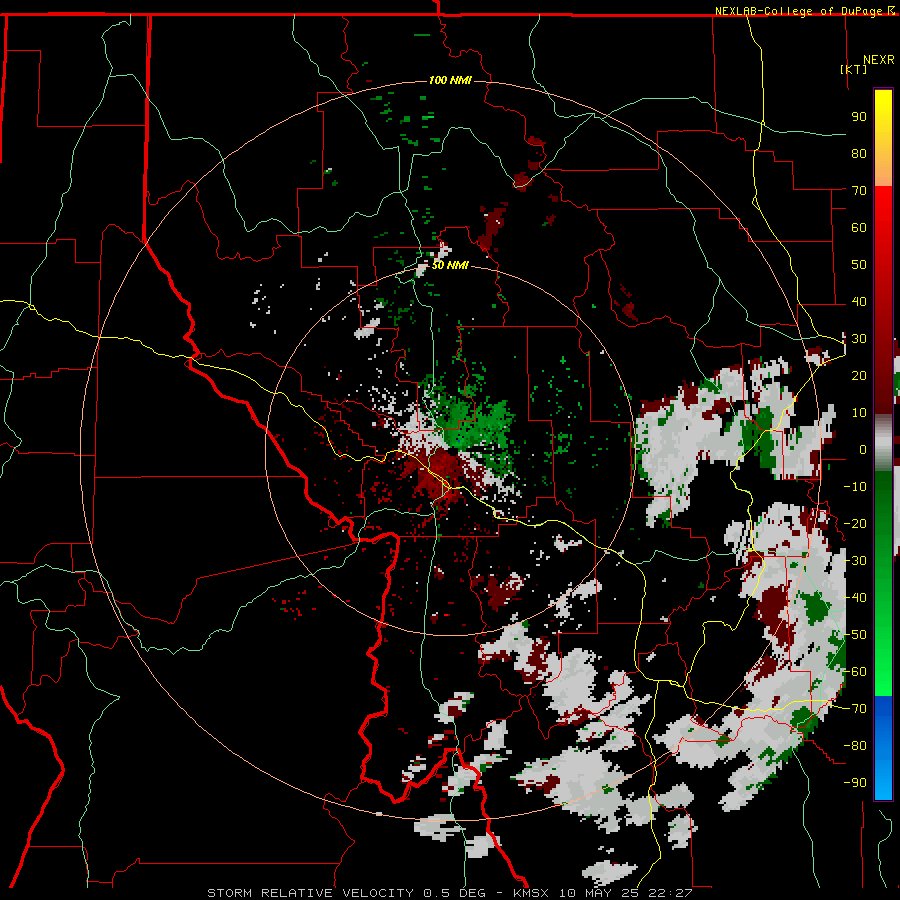
Task: Click the 40 value on velocity scale
Action: click(859, 301)
